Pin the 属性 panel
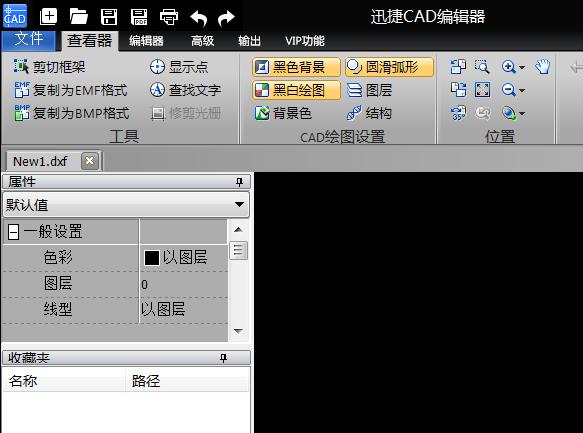Screen dimensions: 583x433 pos(239,182)
